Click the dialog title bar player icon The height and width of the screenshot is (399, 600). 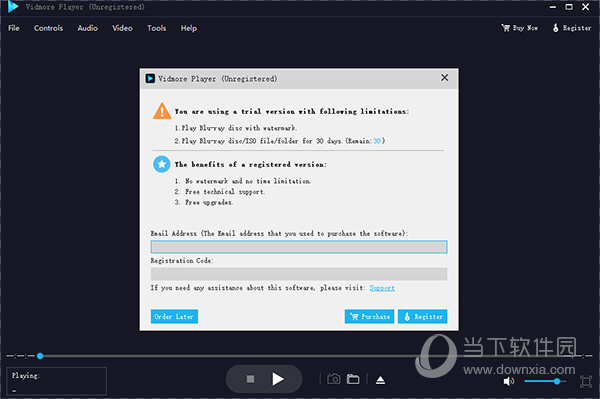(150, 78)
